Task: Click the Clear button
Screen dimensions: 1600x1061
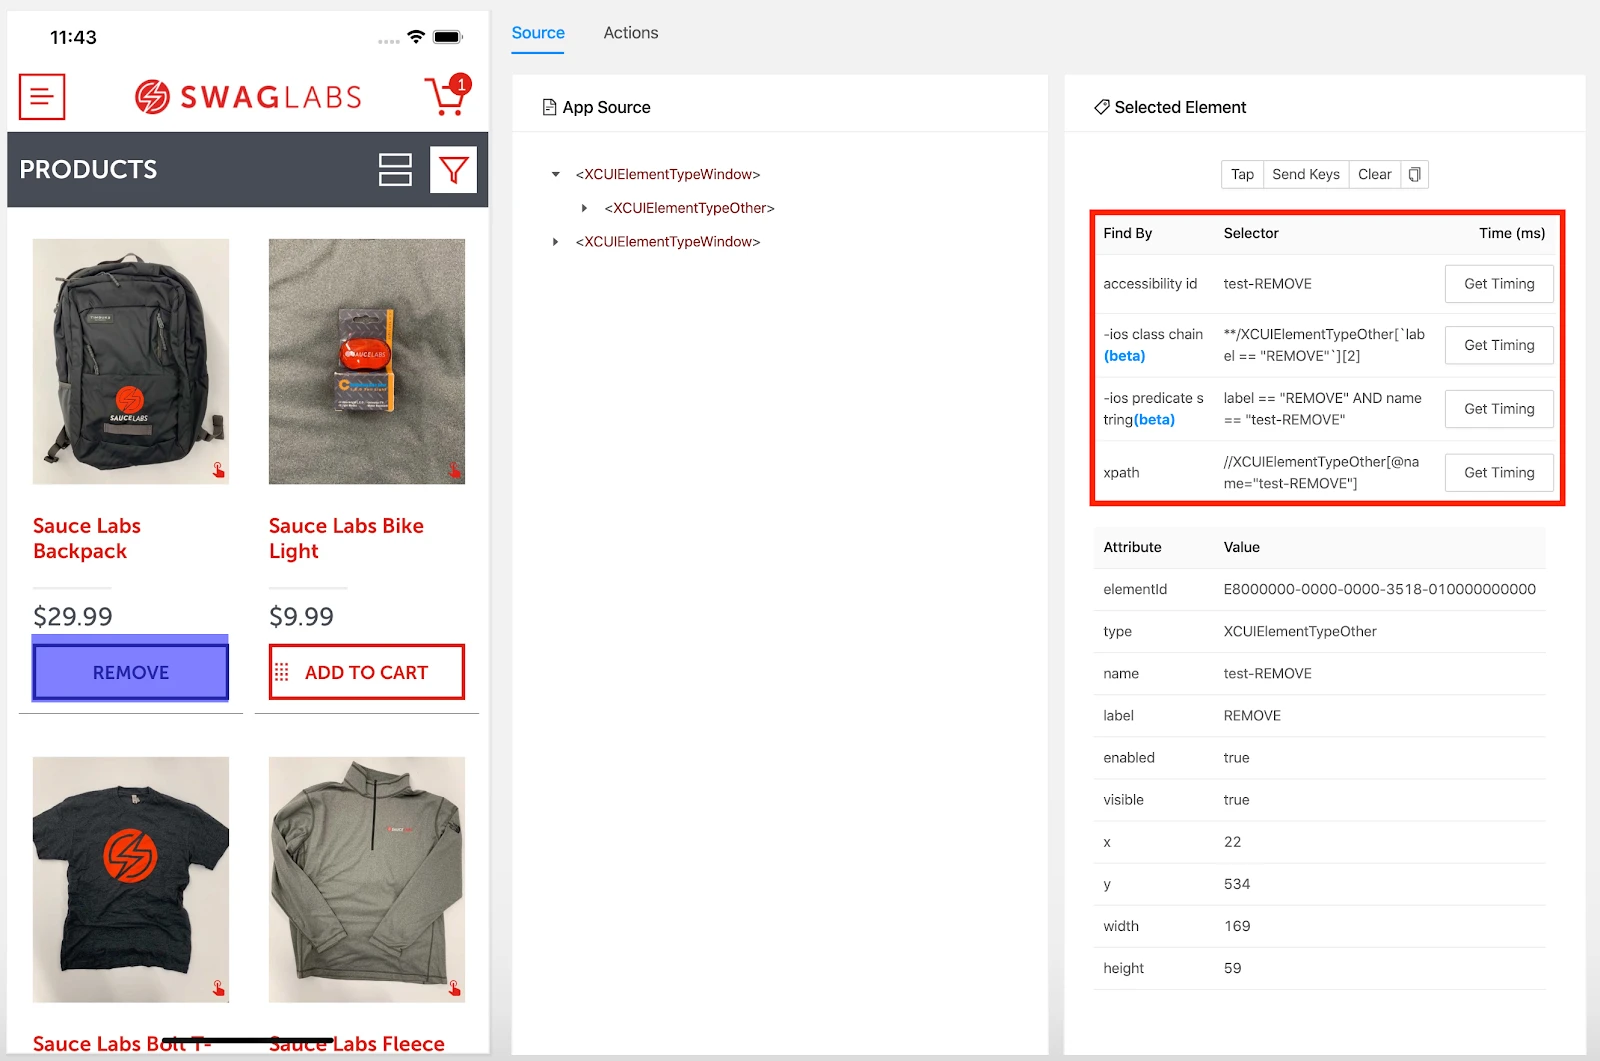Action: [x=1375, y=175]
